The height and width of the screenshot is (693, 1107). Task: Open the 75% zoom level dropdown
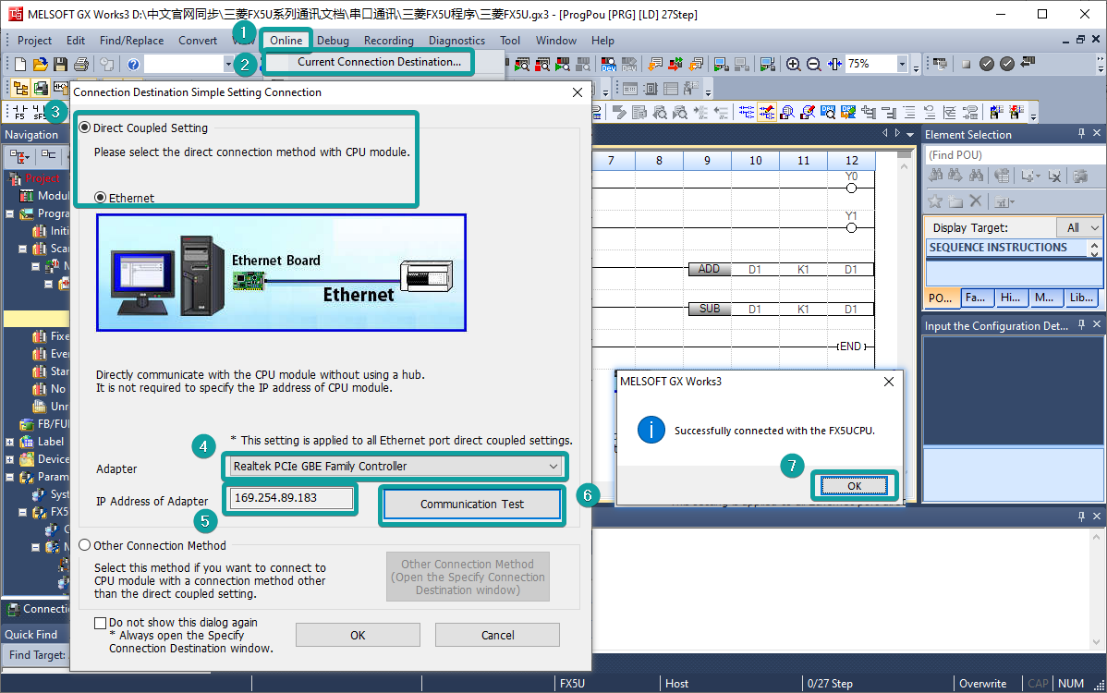[x=902, y=64]
